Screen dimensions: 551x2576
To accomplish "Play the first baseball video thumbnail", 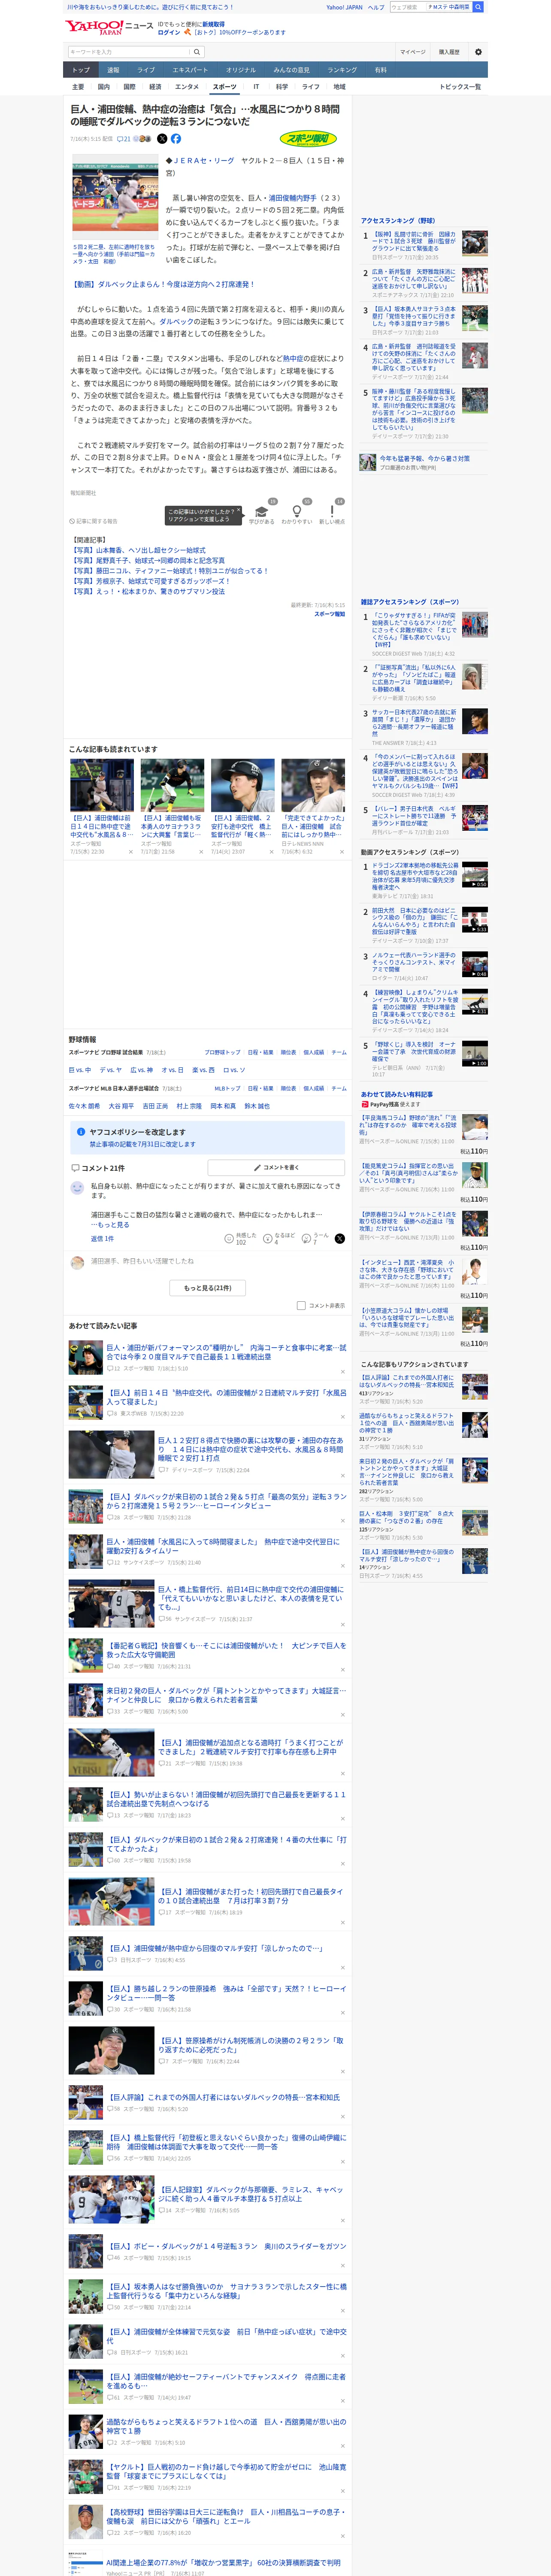I will click(475, 875).
